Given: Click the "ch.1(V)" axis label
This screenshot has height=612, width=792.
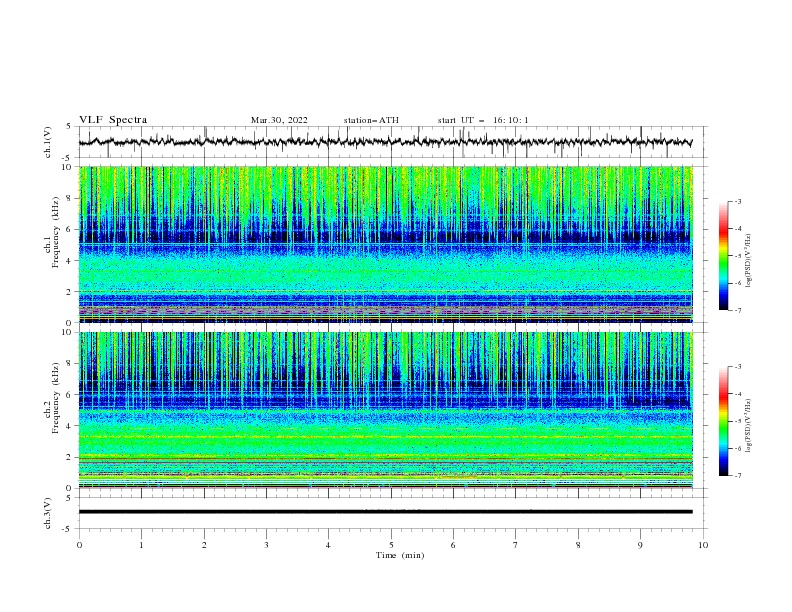Looking at the screenshot, I should (48, 142).
